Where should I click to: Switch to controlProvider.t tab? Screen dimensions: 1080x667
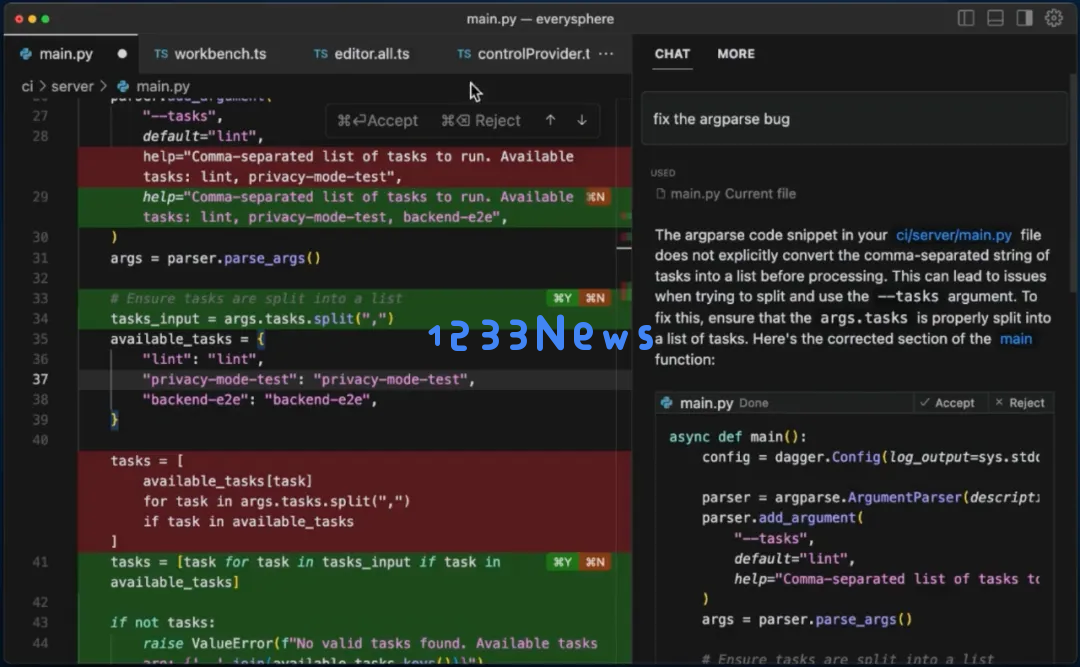coord(523,54)
